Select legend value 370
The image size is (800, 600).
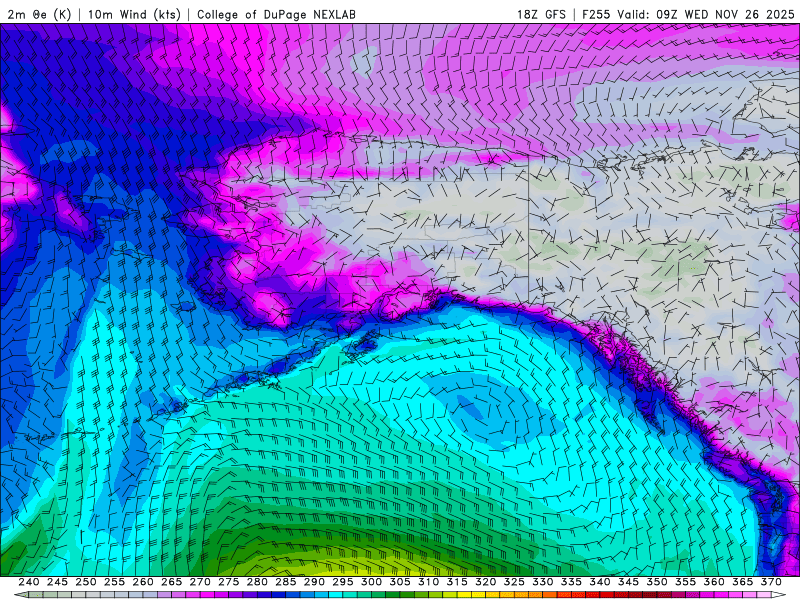click(x=771, y=582)
